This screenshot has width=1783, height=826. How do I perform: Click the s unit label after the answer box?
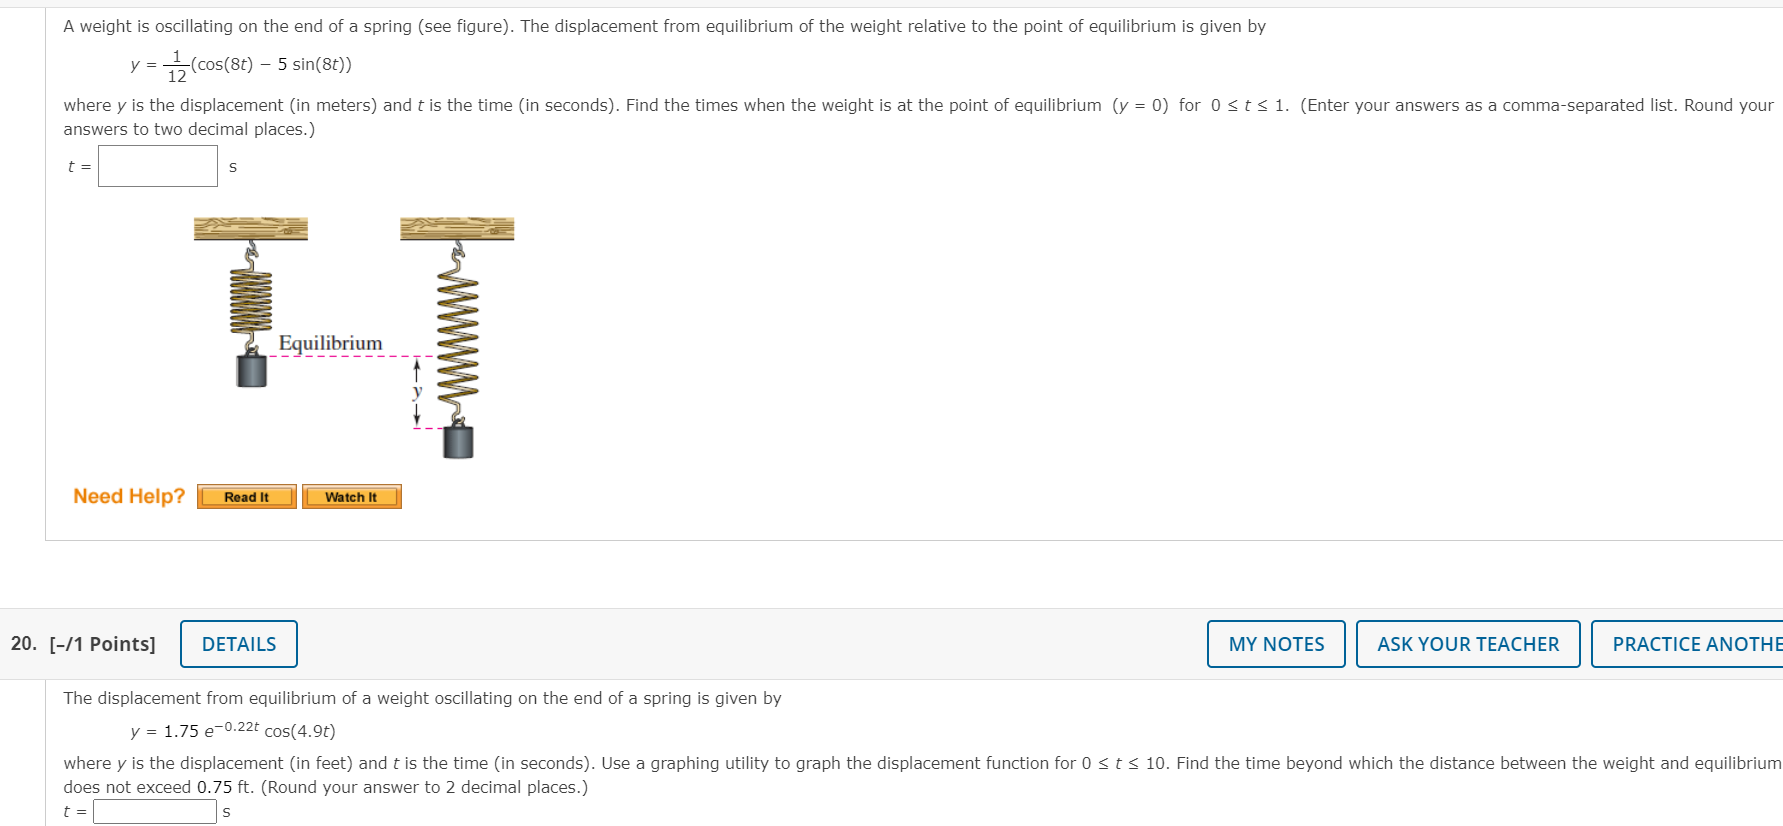pyautogui.click(x=231, y=167)
